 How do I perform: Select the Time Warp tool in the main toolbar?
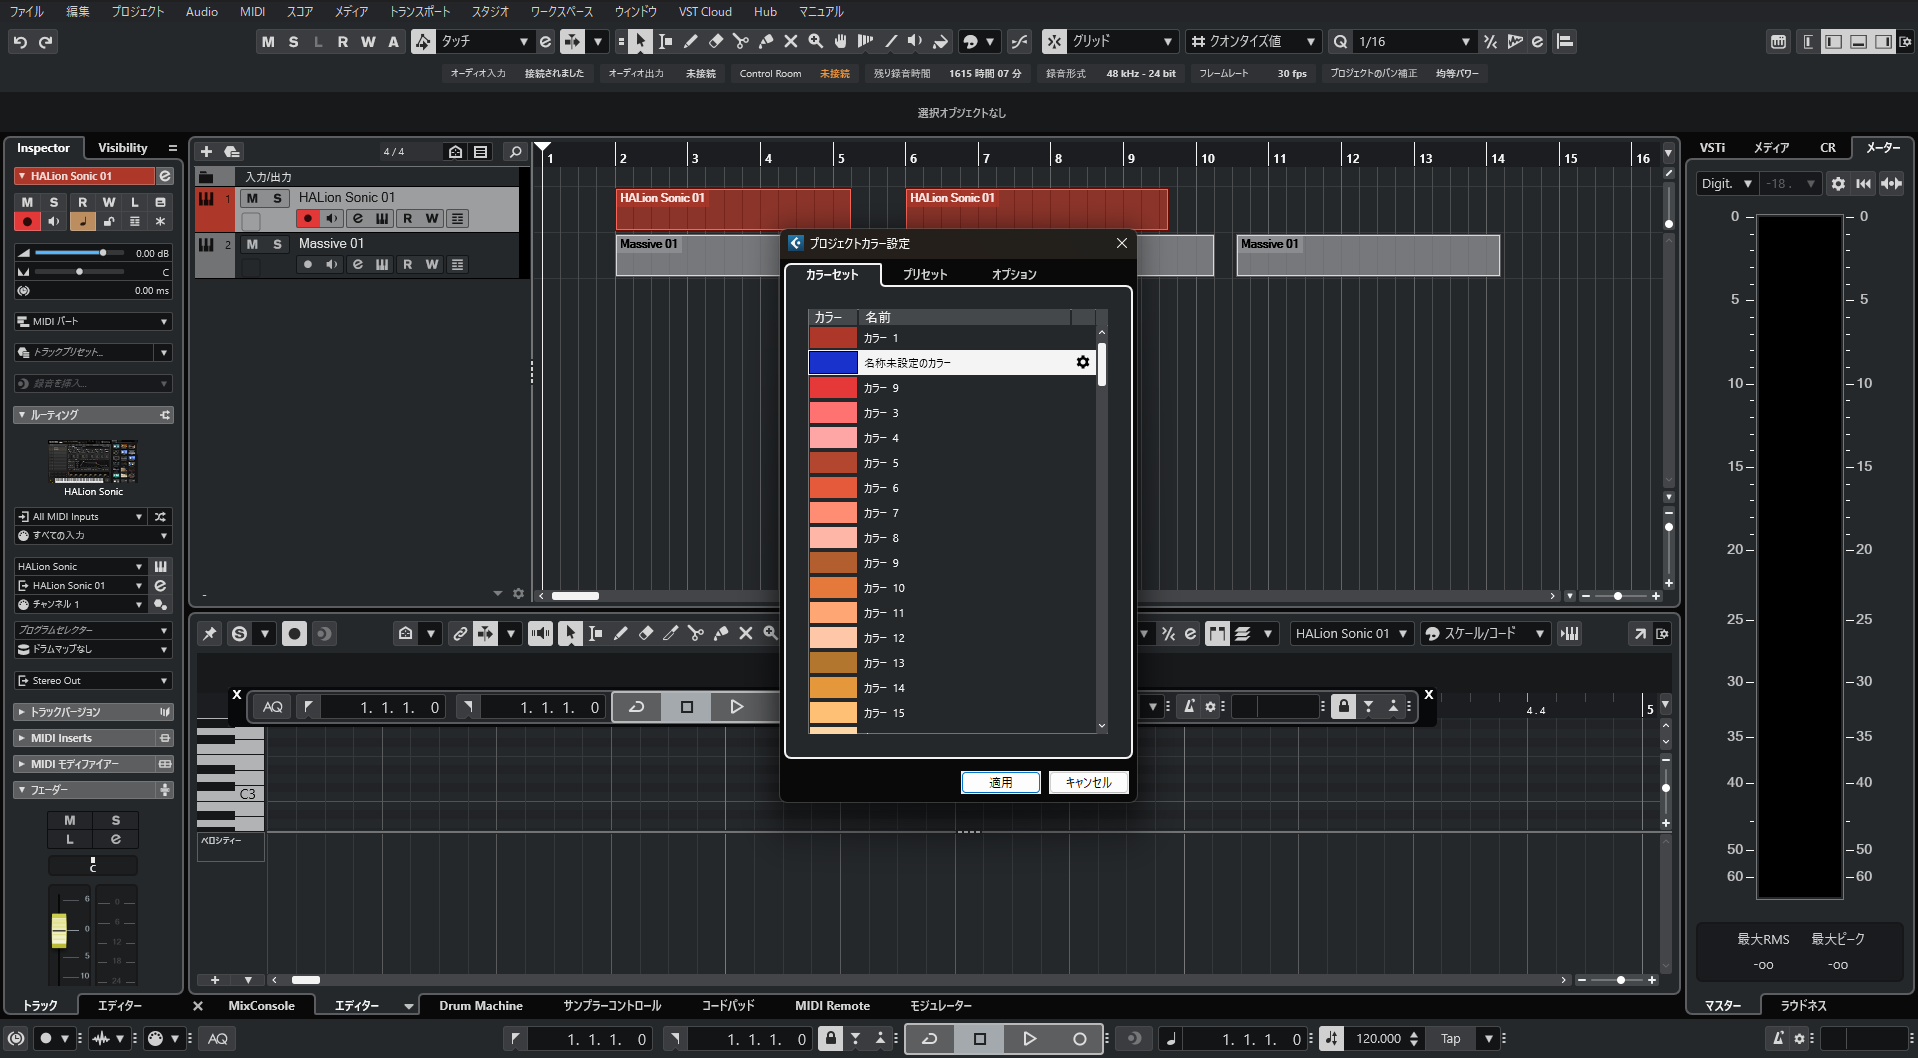click(x=866, y=42)
